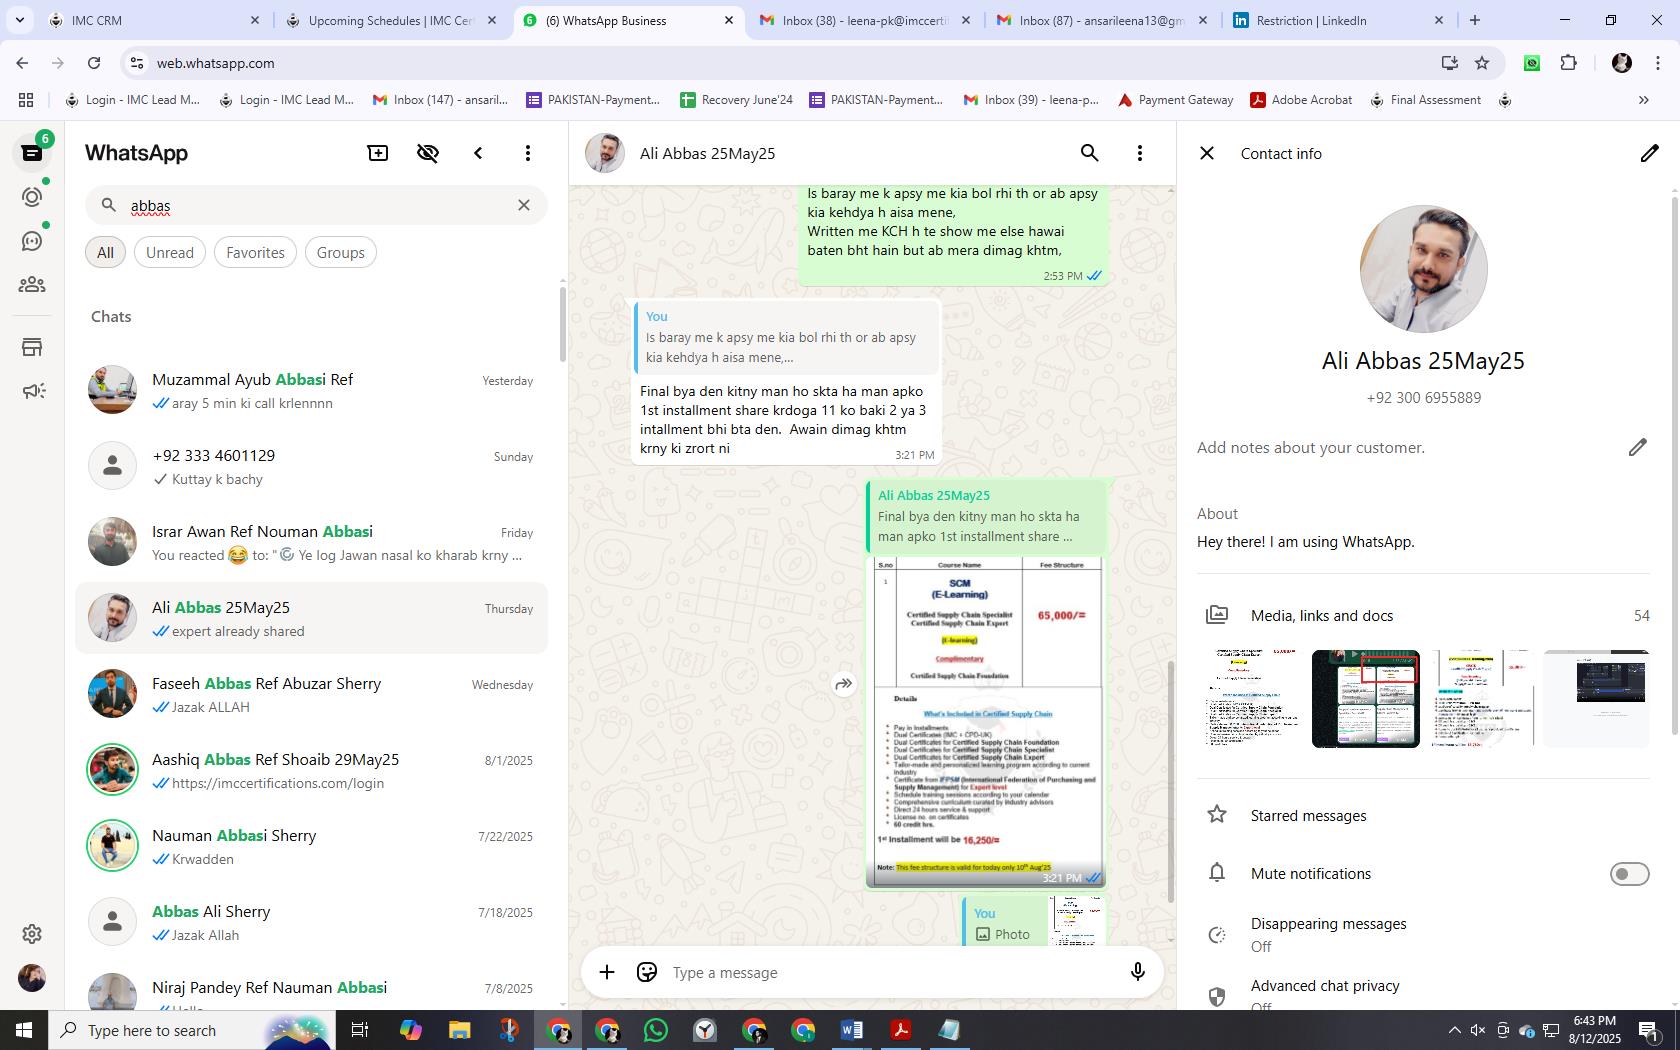
Task: Open Payment Gateway bookmark
Action: point(1175,100)
